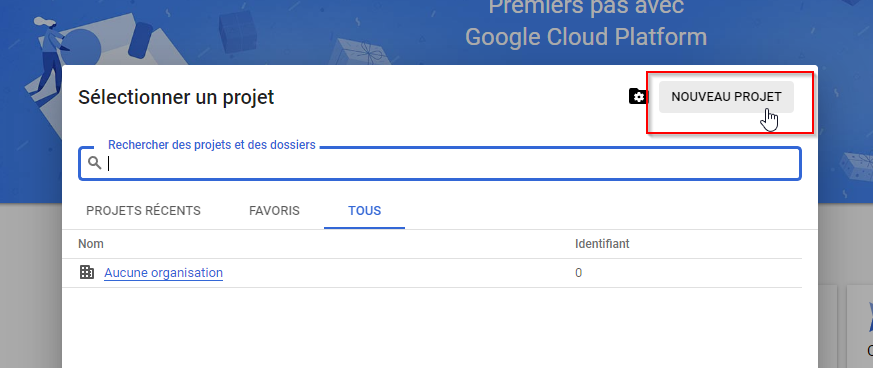This screenshot has height=368, width=873.
Task: Click the magnifier icon in the search box
Action: (95, 163)
